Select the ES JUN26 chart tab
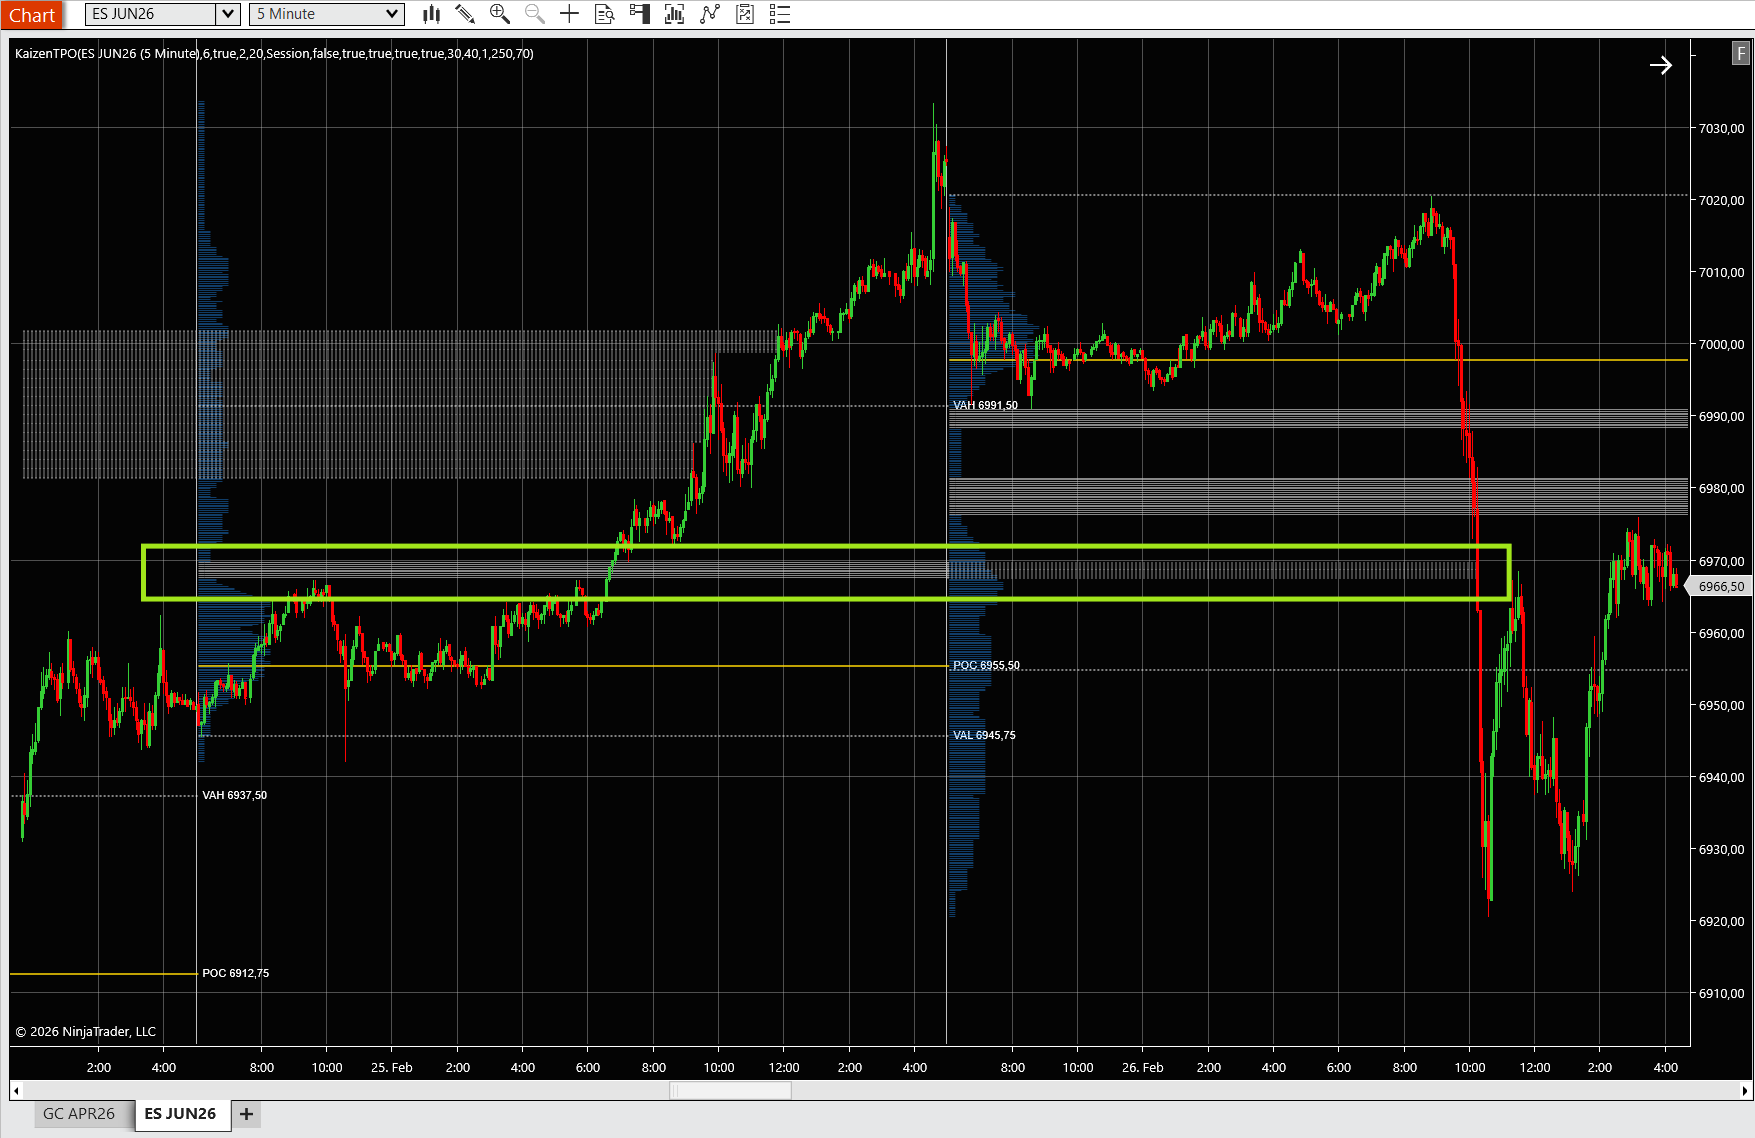This screenshot has width=1755, height=1138. tap(182, 1113)
